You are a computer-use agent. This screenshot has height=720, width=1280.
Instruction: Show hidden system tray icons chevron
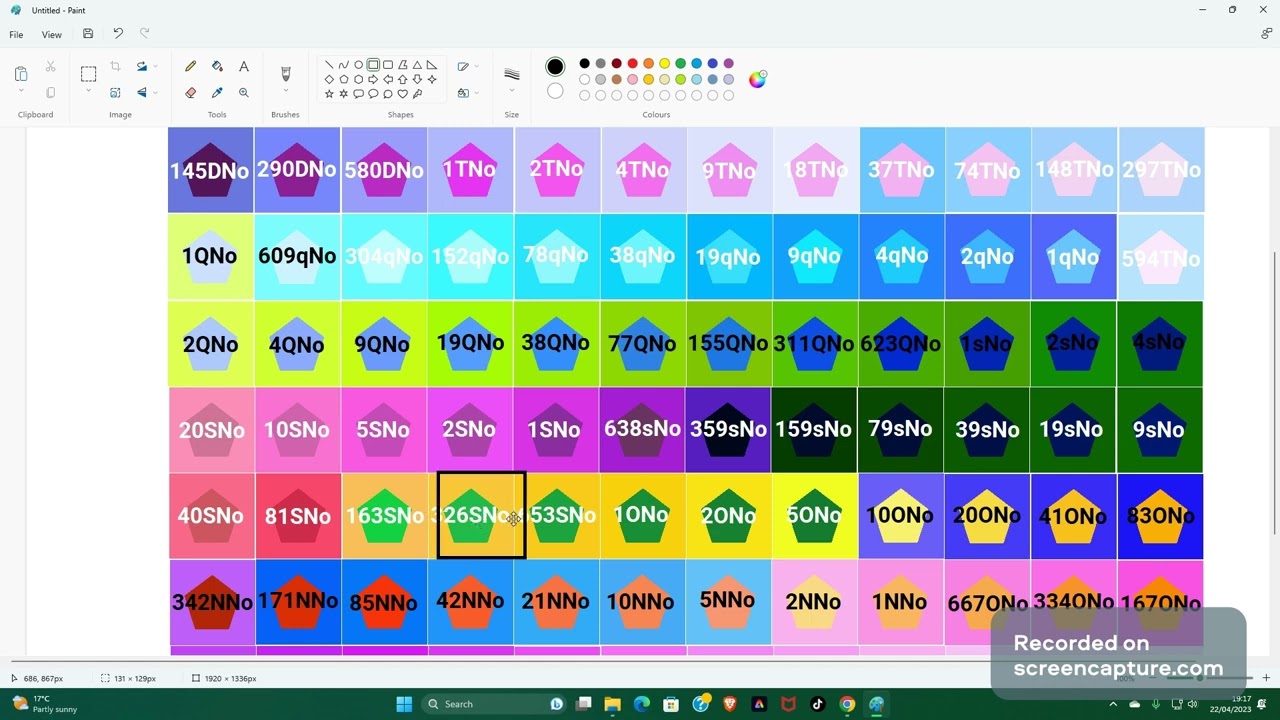[1113, 704]
